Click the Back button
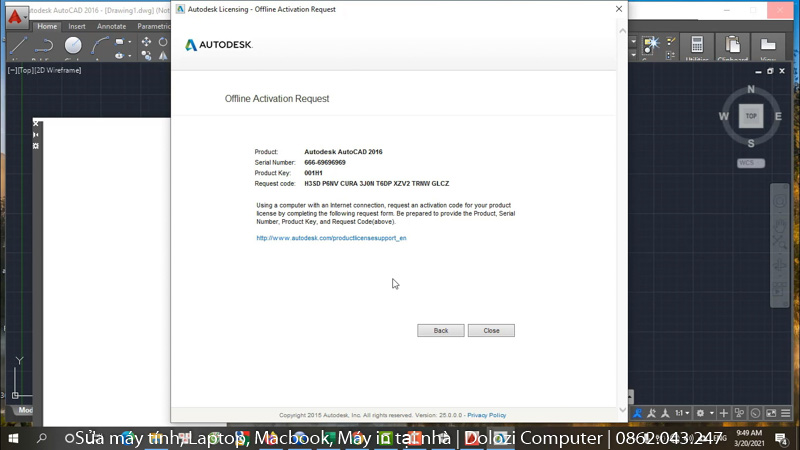 (x=440, y=330)
